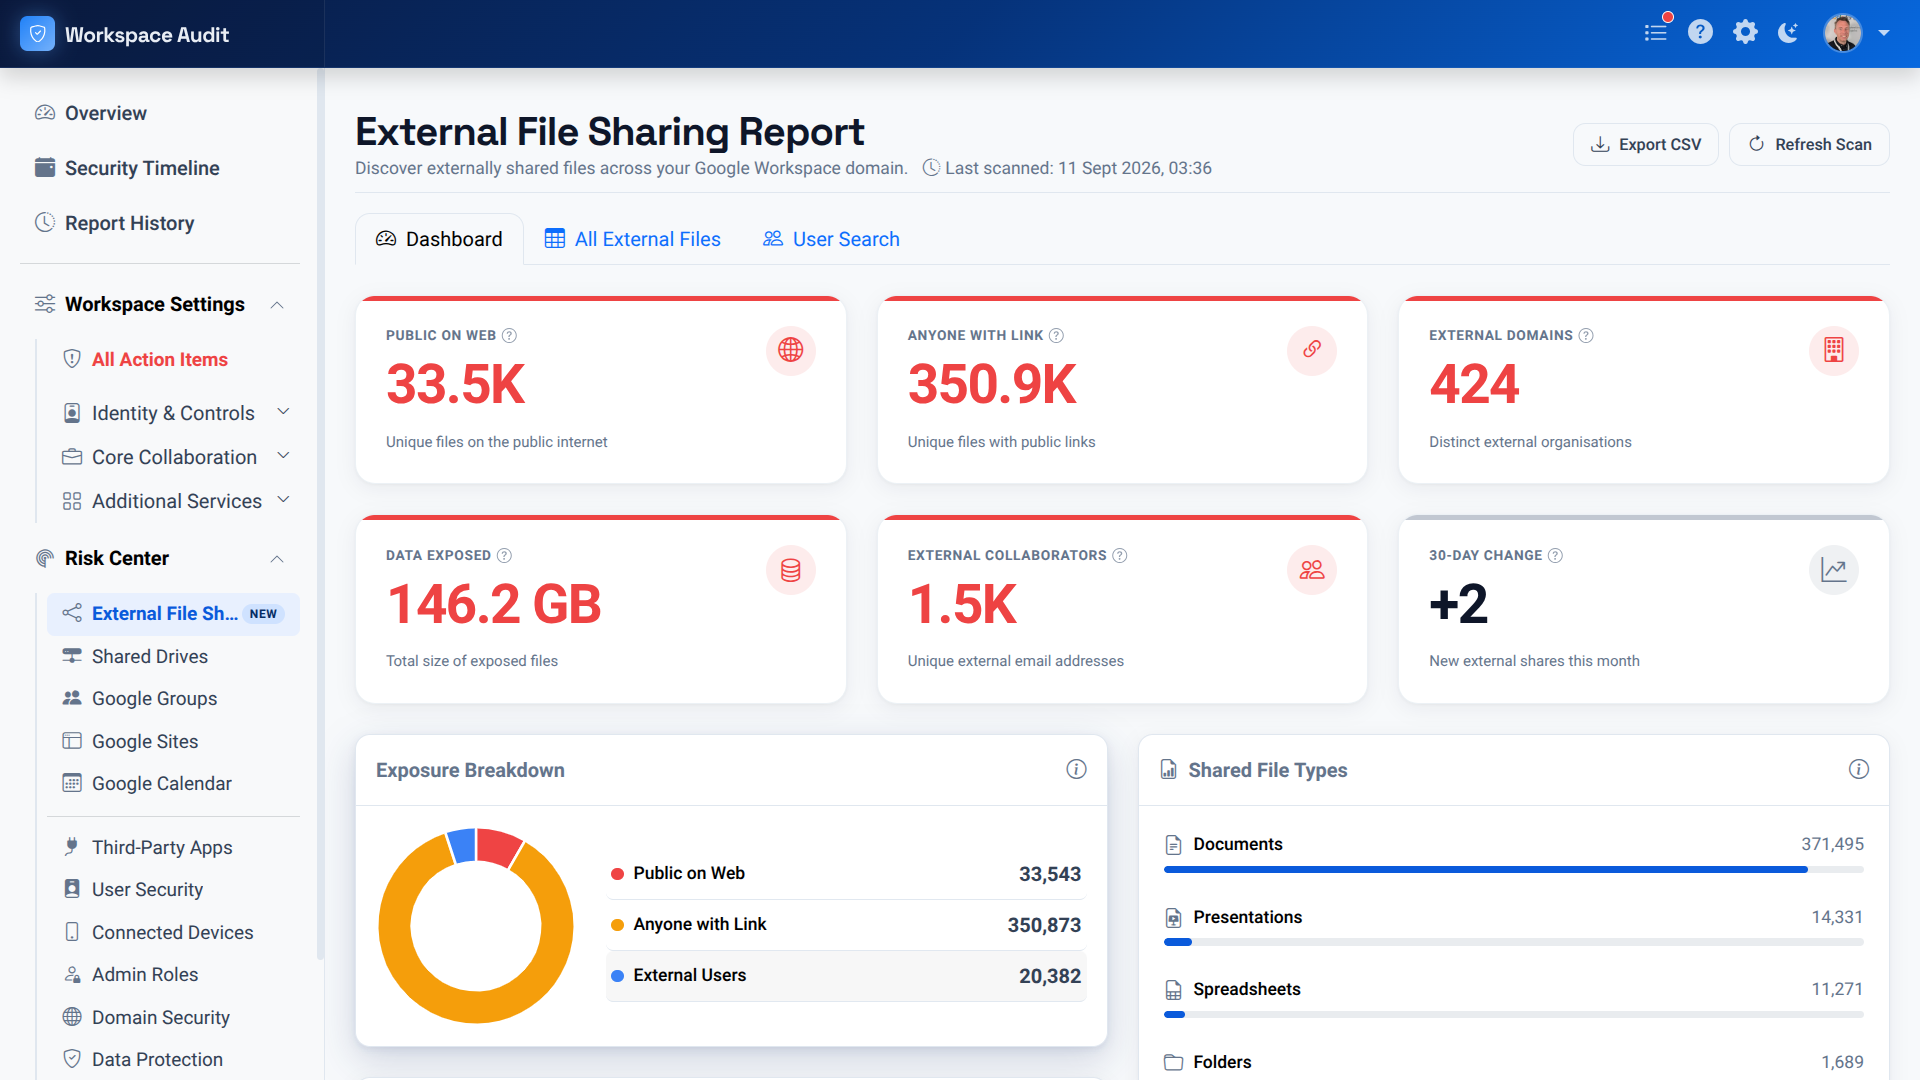
Task: Open Third-Party Apps report
Action: (162, 847)
